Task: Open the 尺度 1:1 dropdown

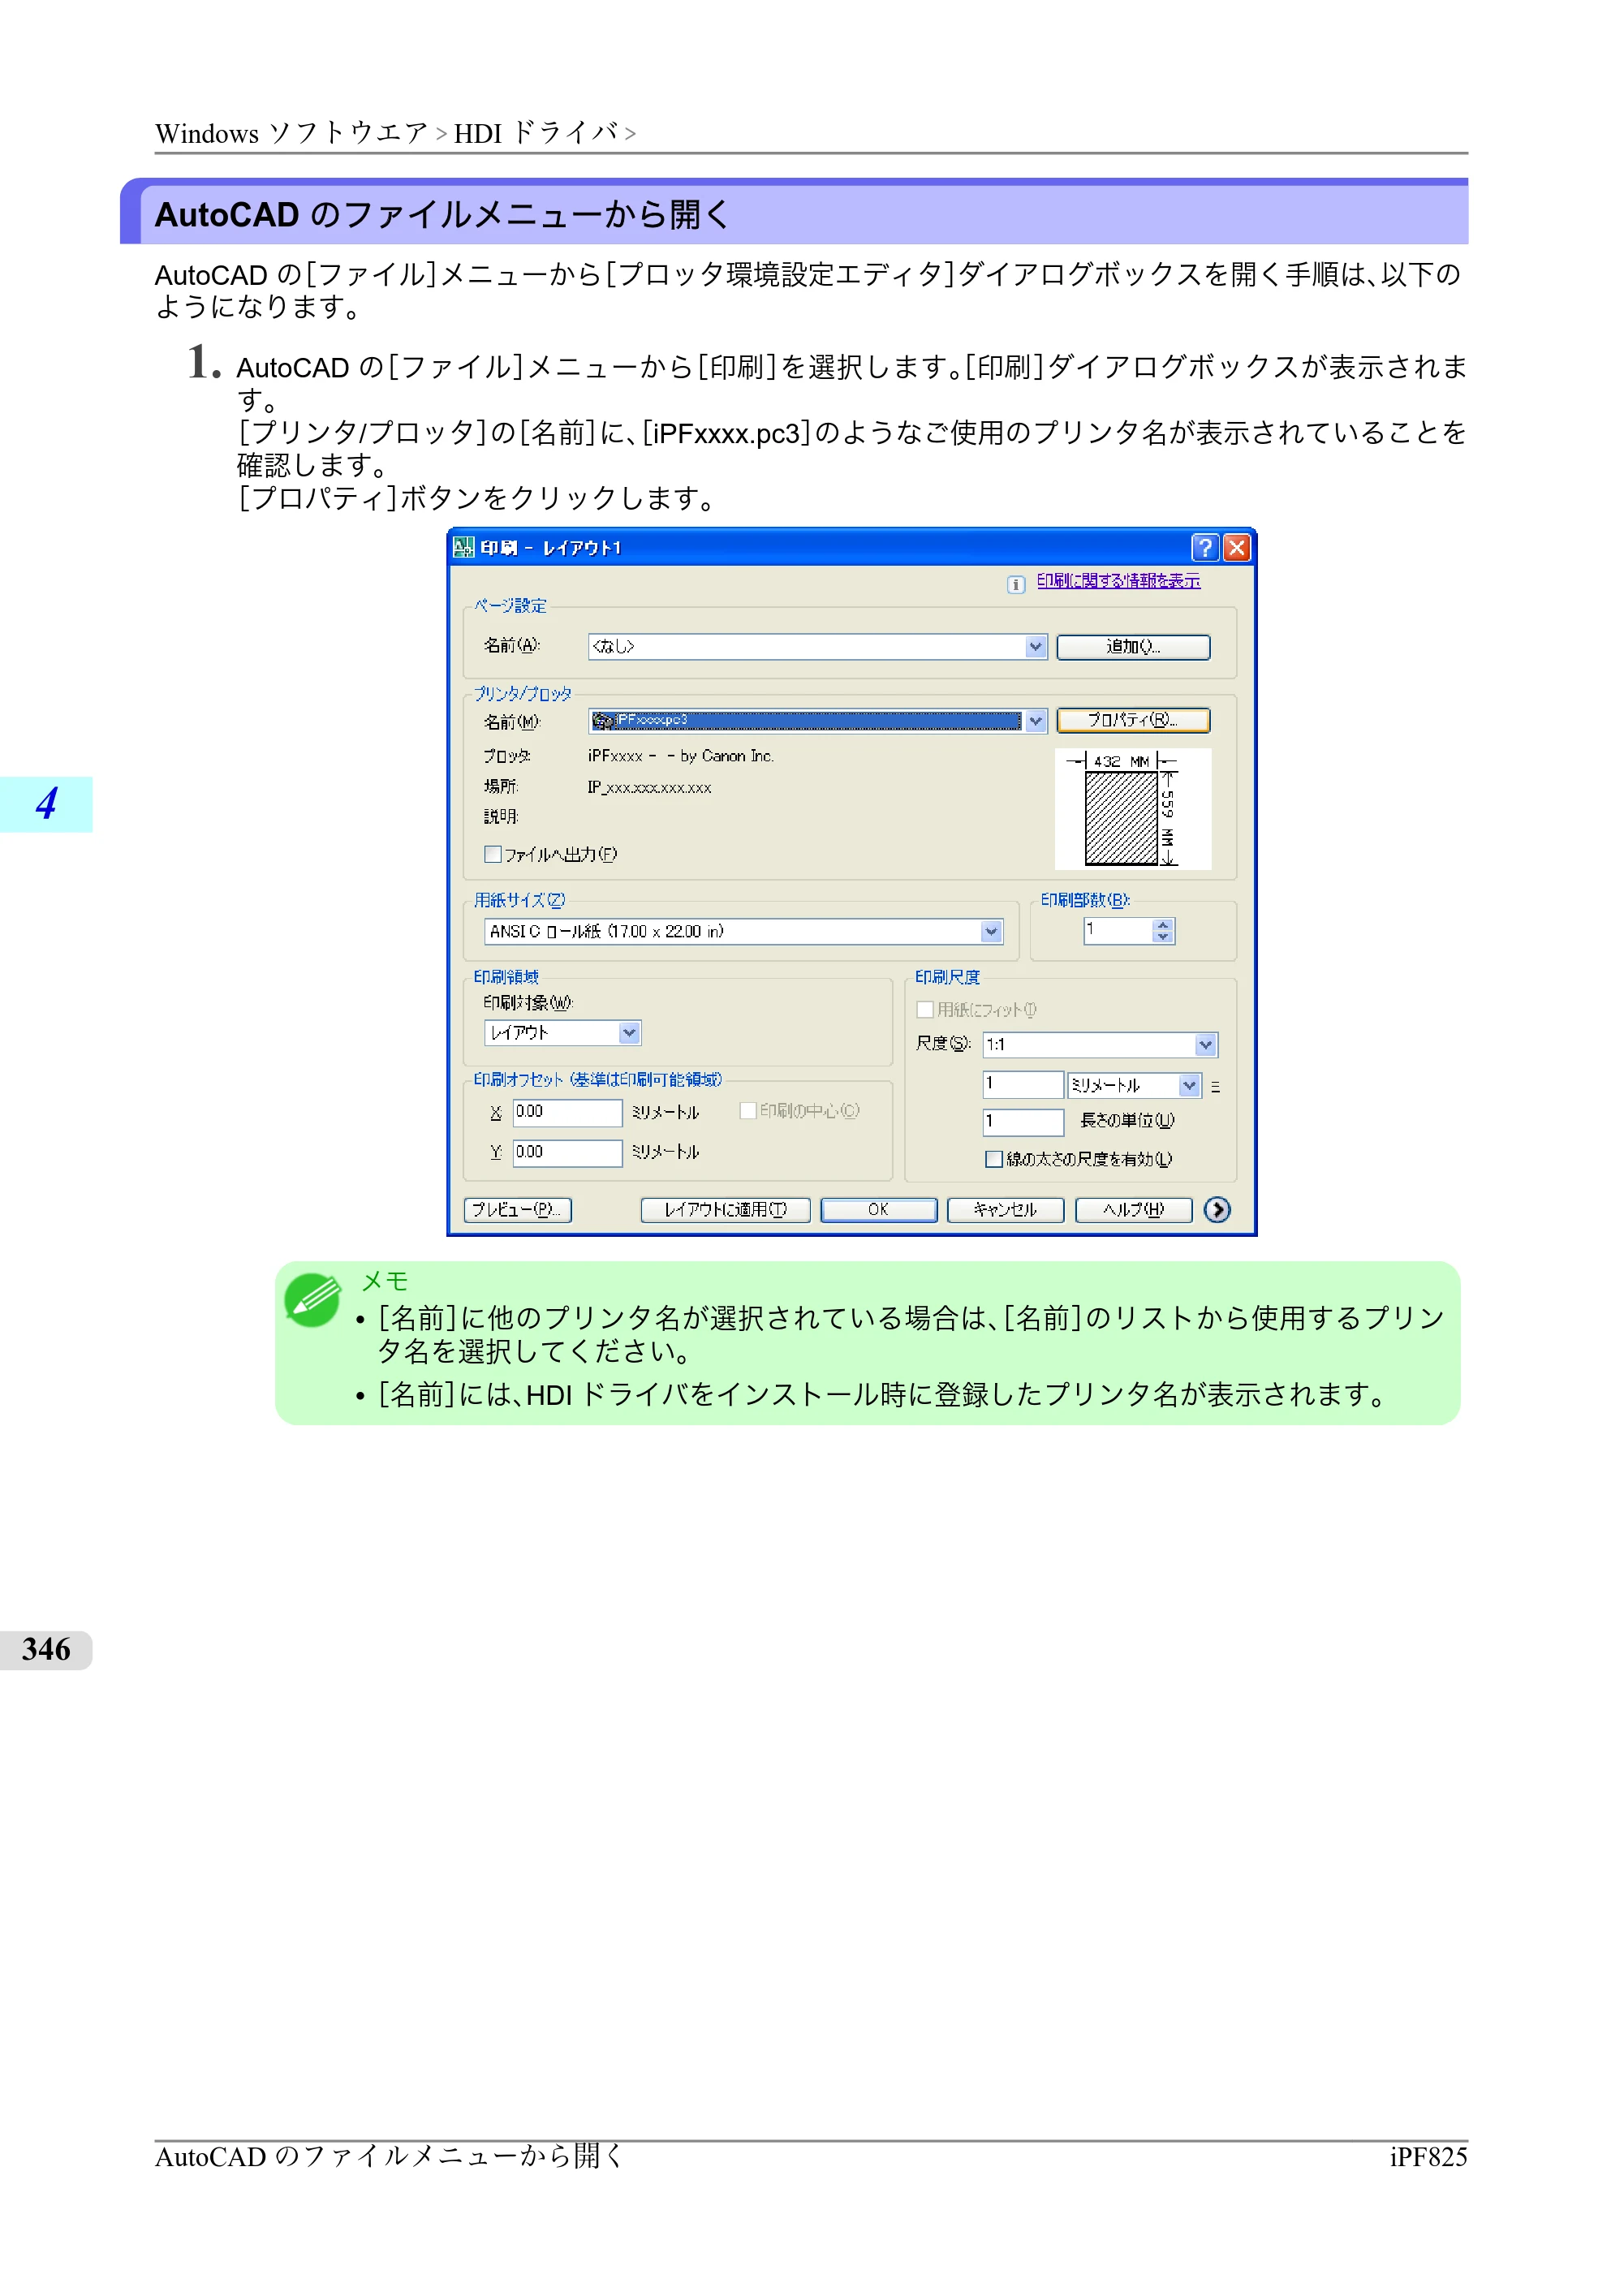Action: pos(1205,1045)
